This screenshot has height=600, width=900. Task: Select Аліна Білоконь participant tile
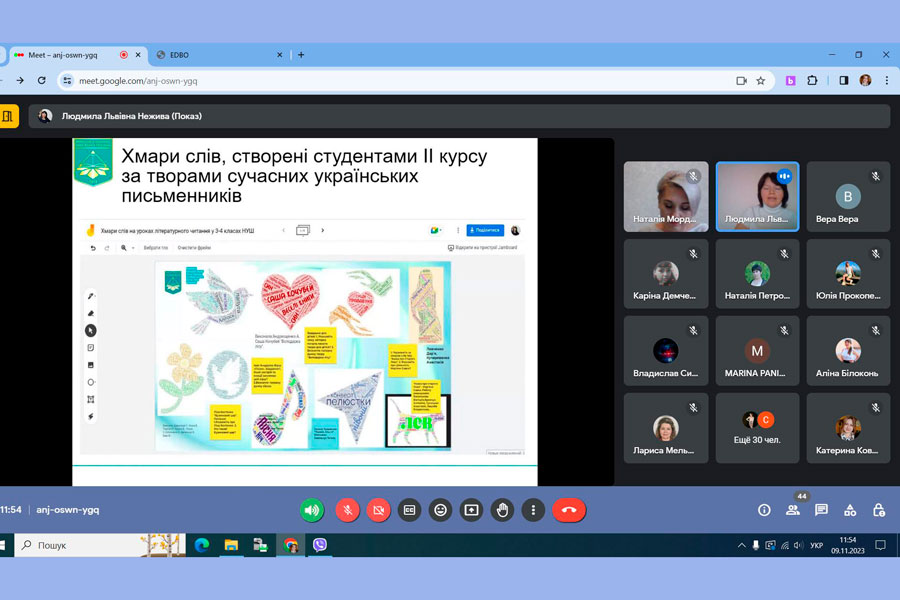[x=848, y=351]
